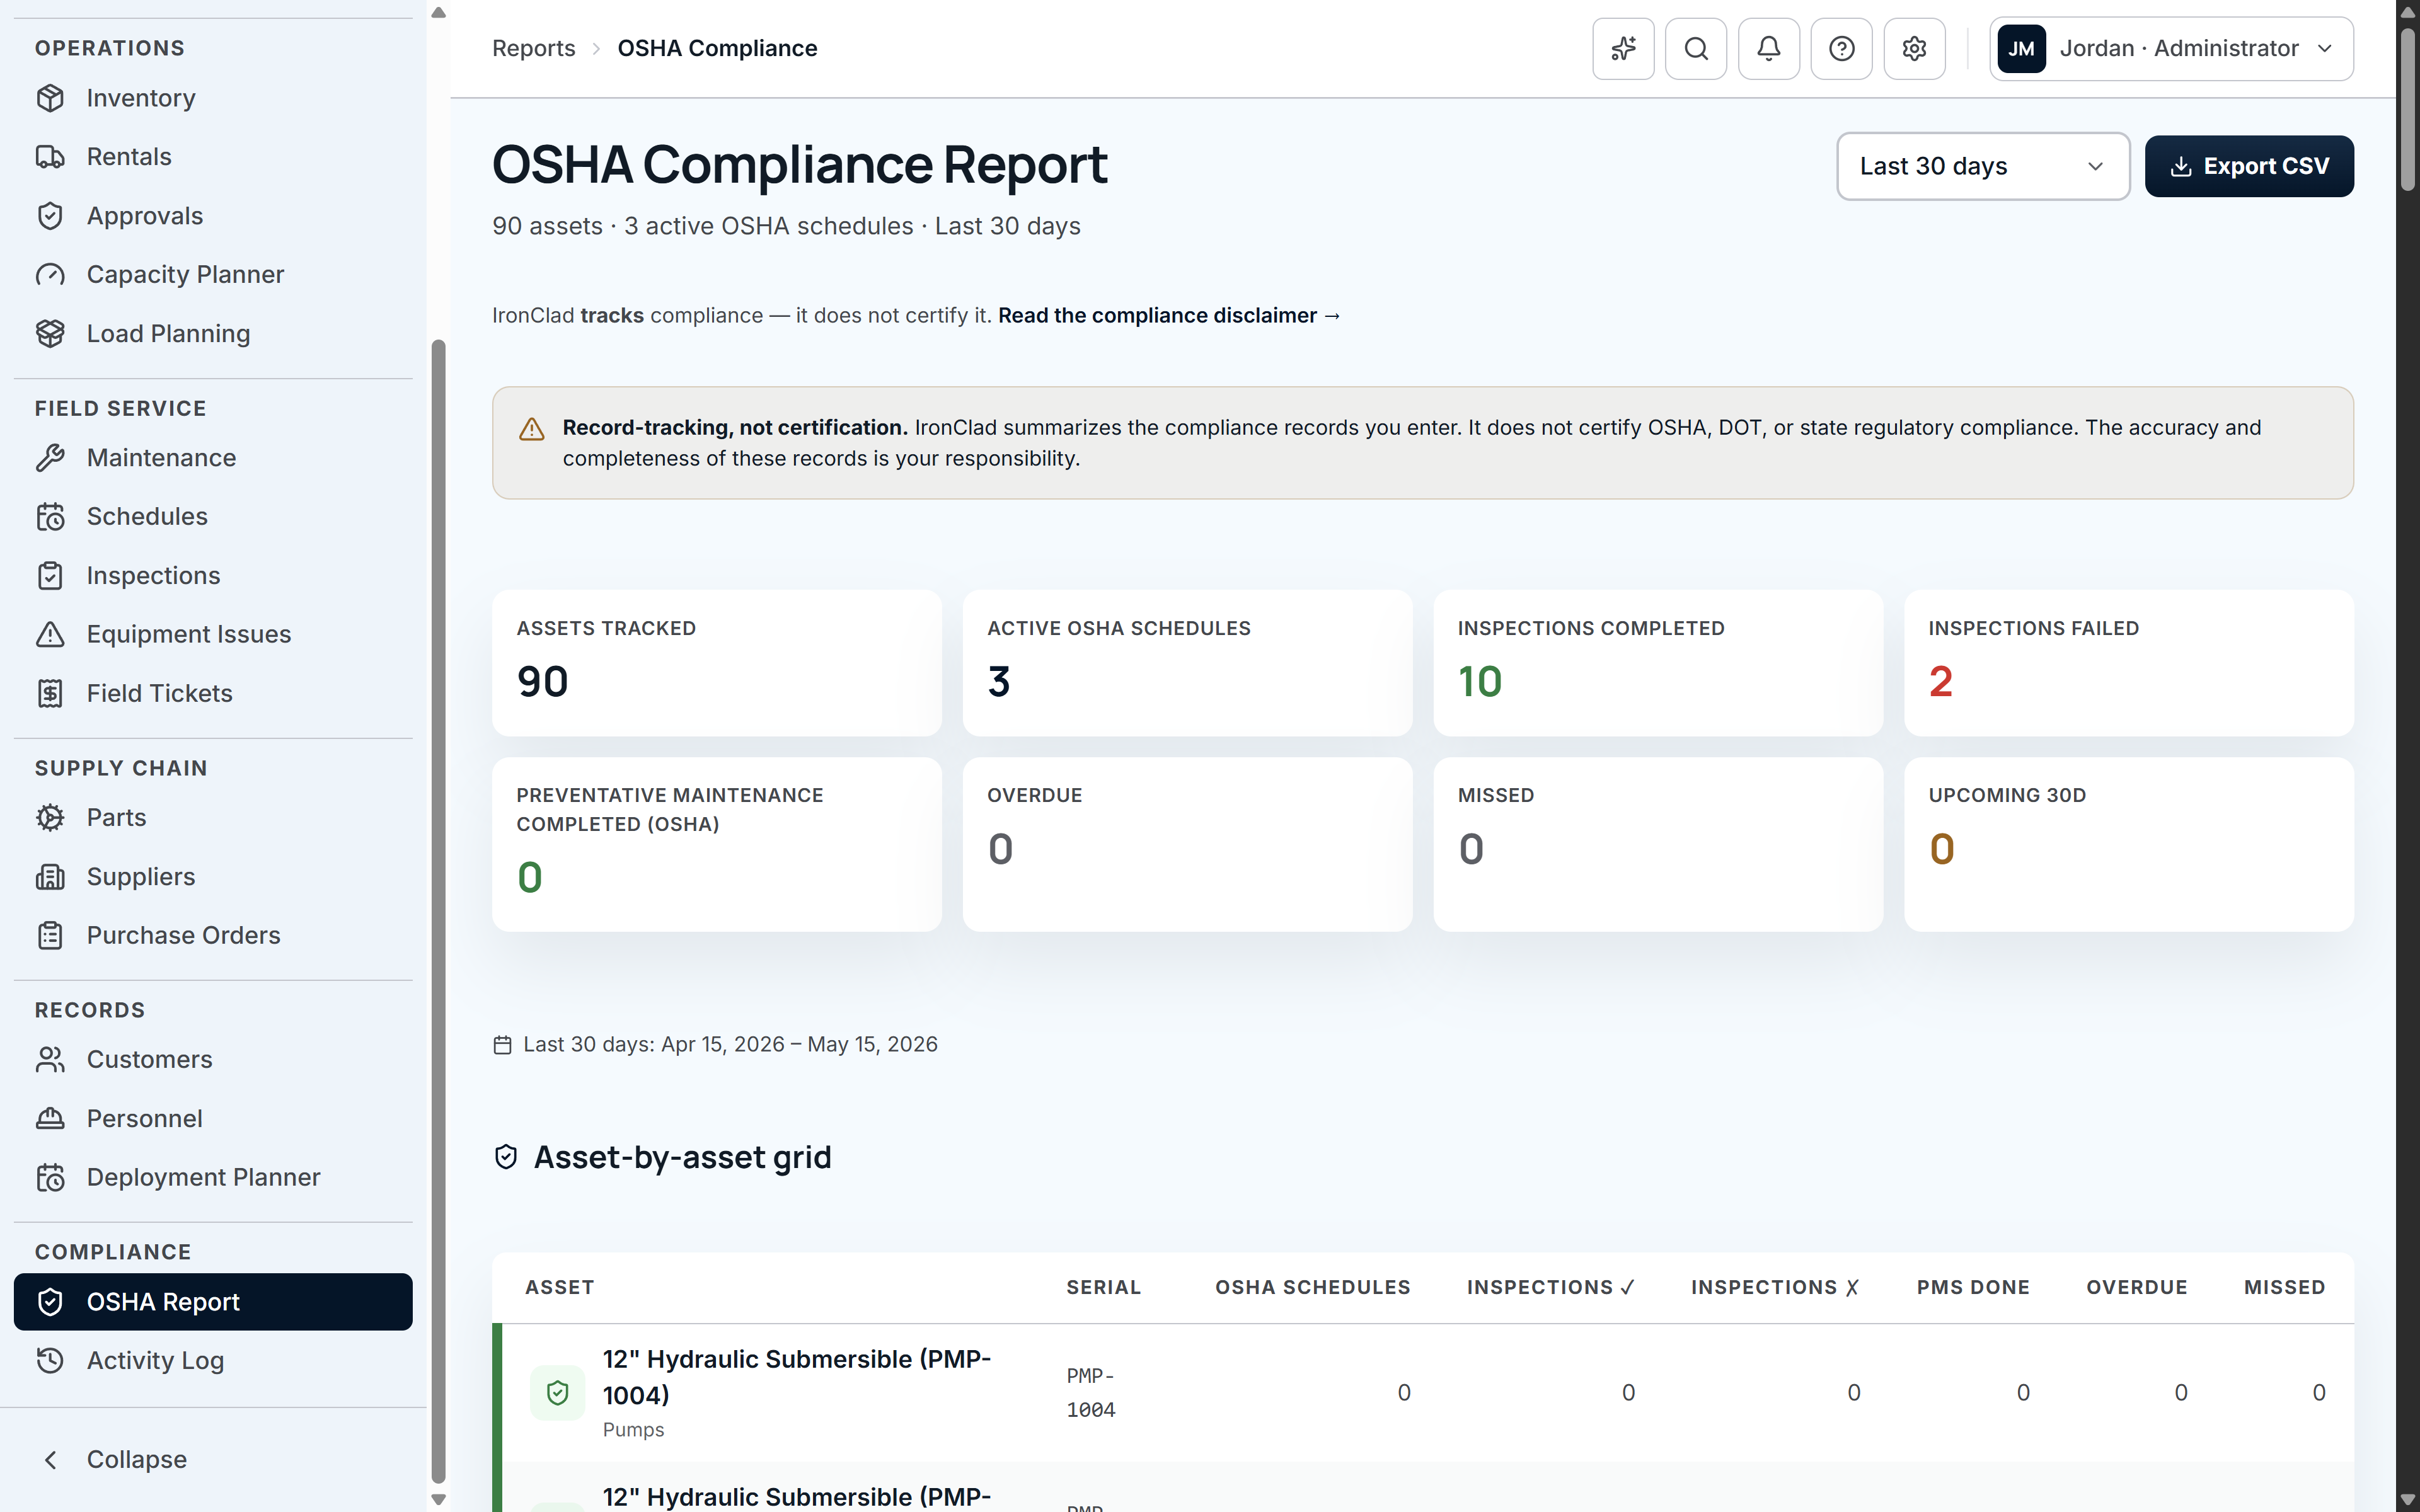Click the Schedules calendar-clock icon
Viewport: 2420px width, 1512px height.
click(50, 517)
